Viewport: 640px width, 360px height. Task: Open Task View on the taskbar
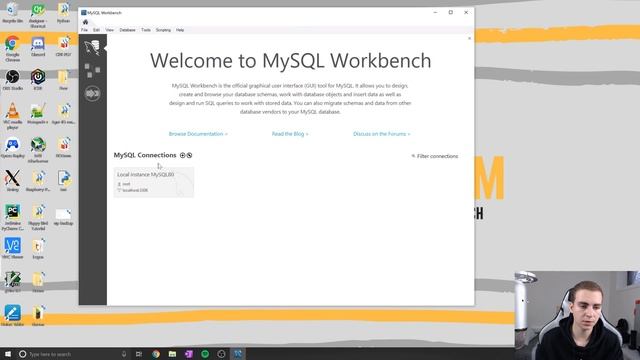tap(139, 354)
